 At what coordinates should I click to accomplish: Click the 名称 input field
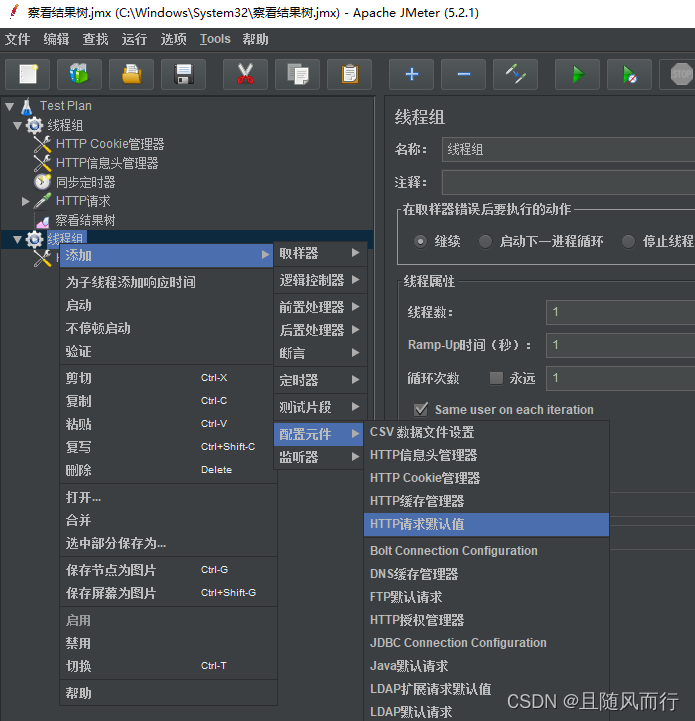pos(568,149)
